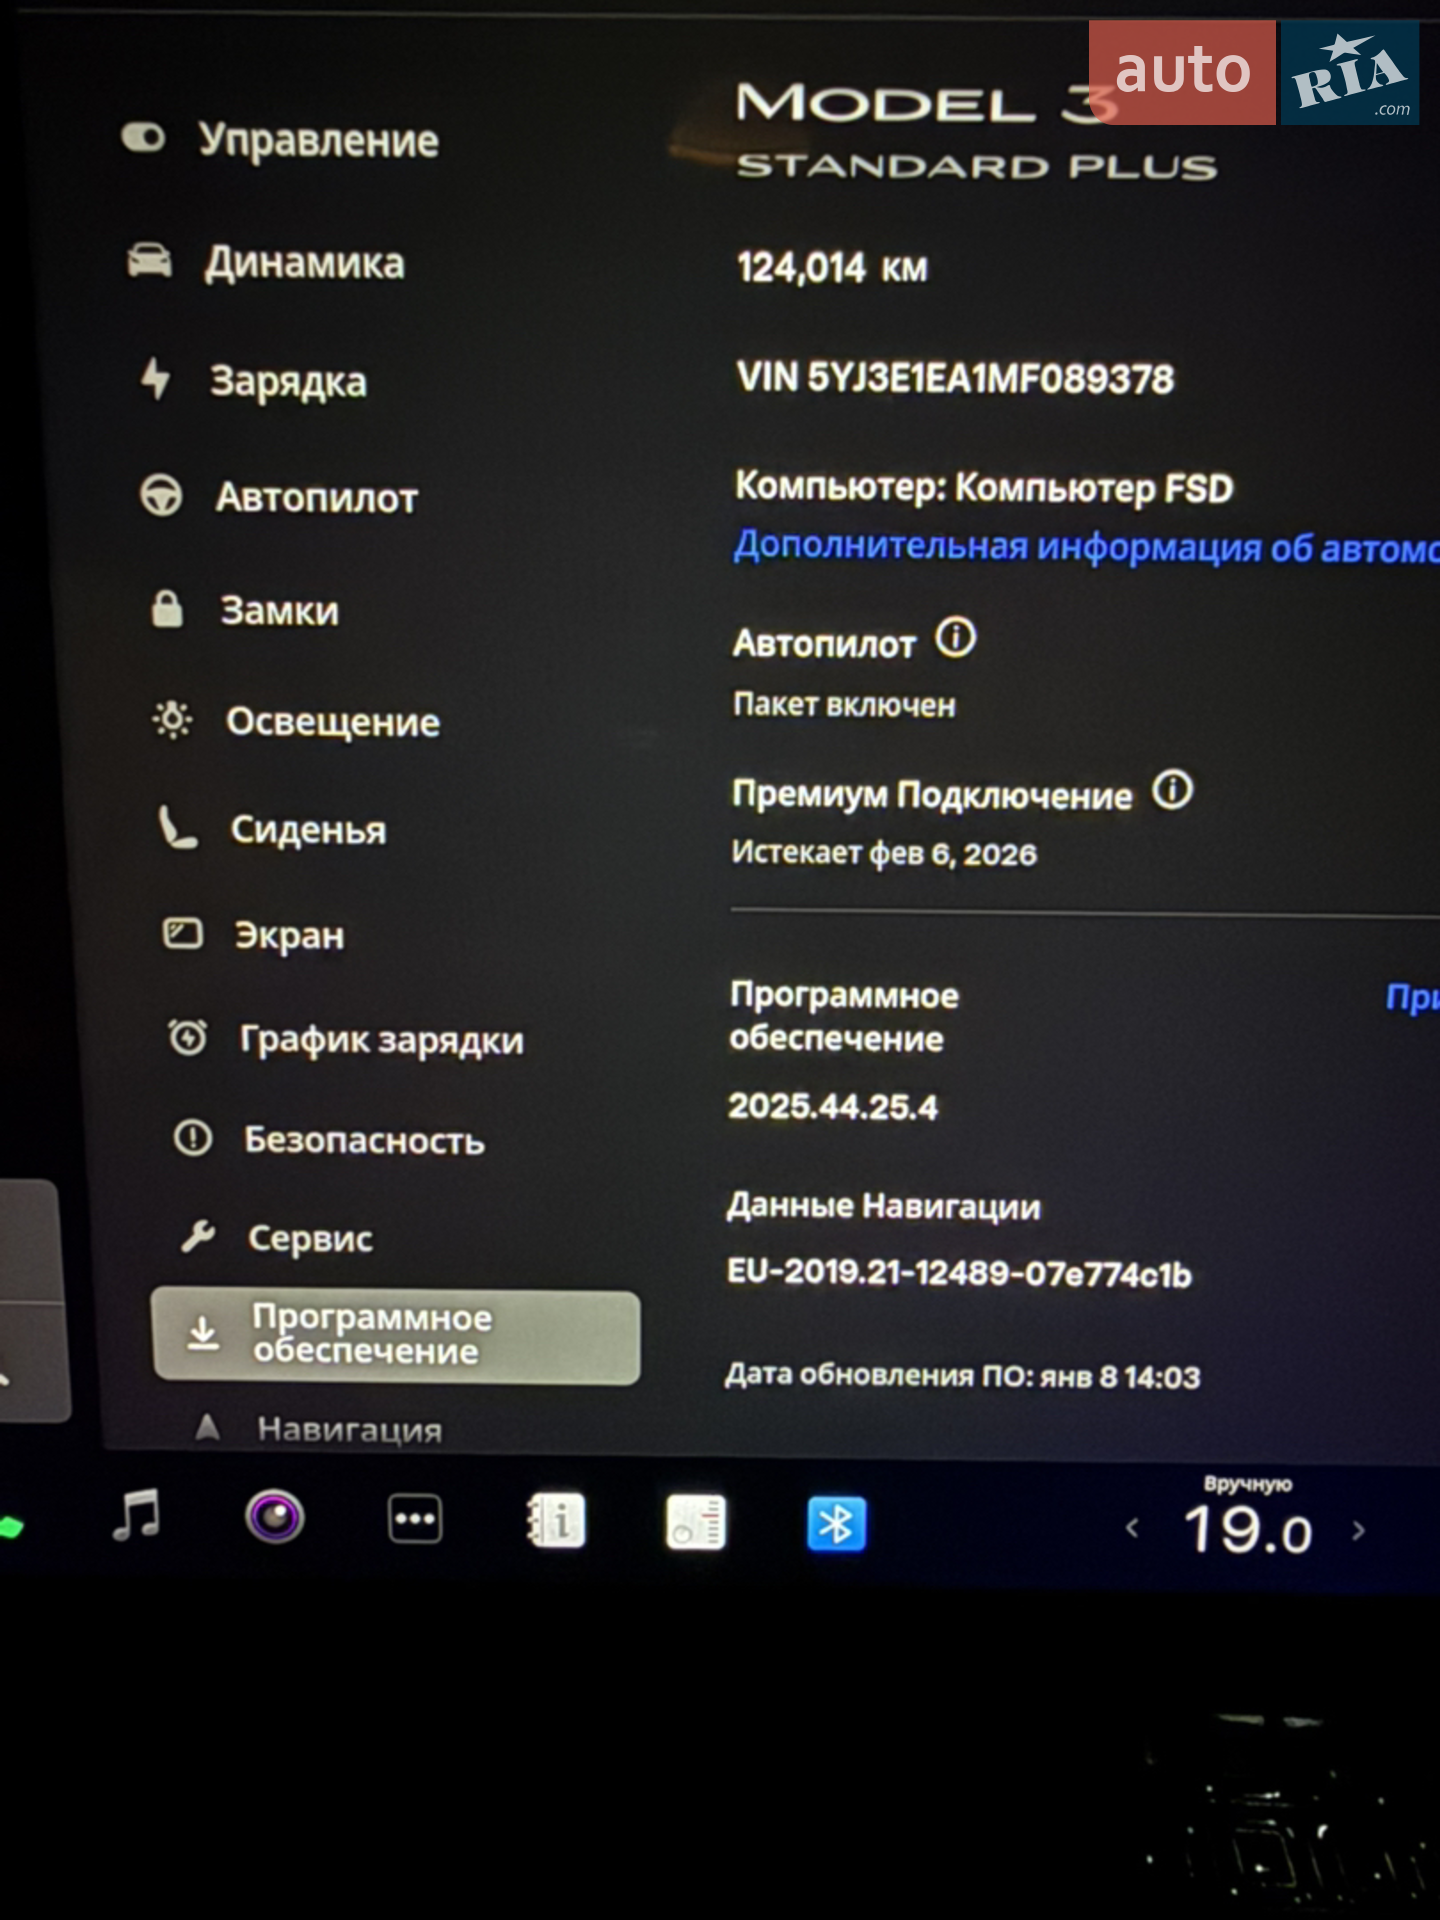
Task: Tap the alert icon beside Безопасность
Action: [x=193, y=1137]
